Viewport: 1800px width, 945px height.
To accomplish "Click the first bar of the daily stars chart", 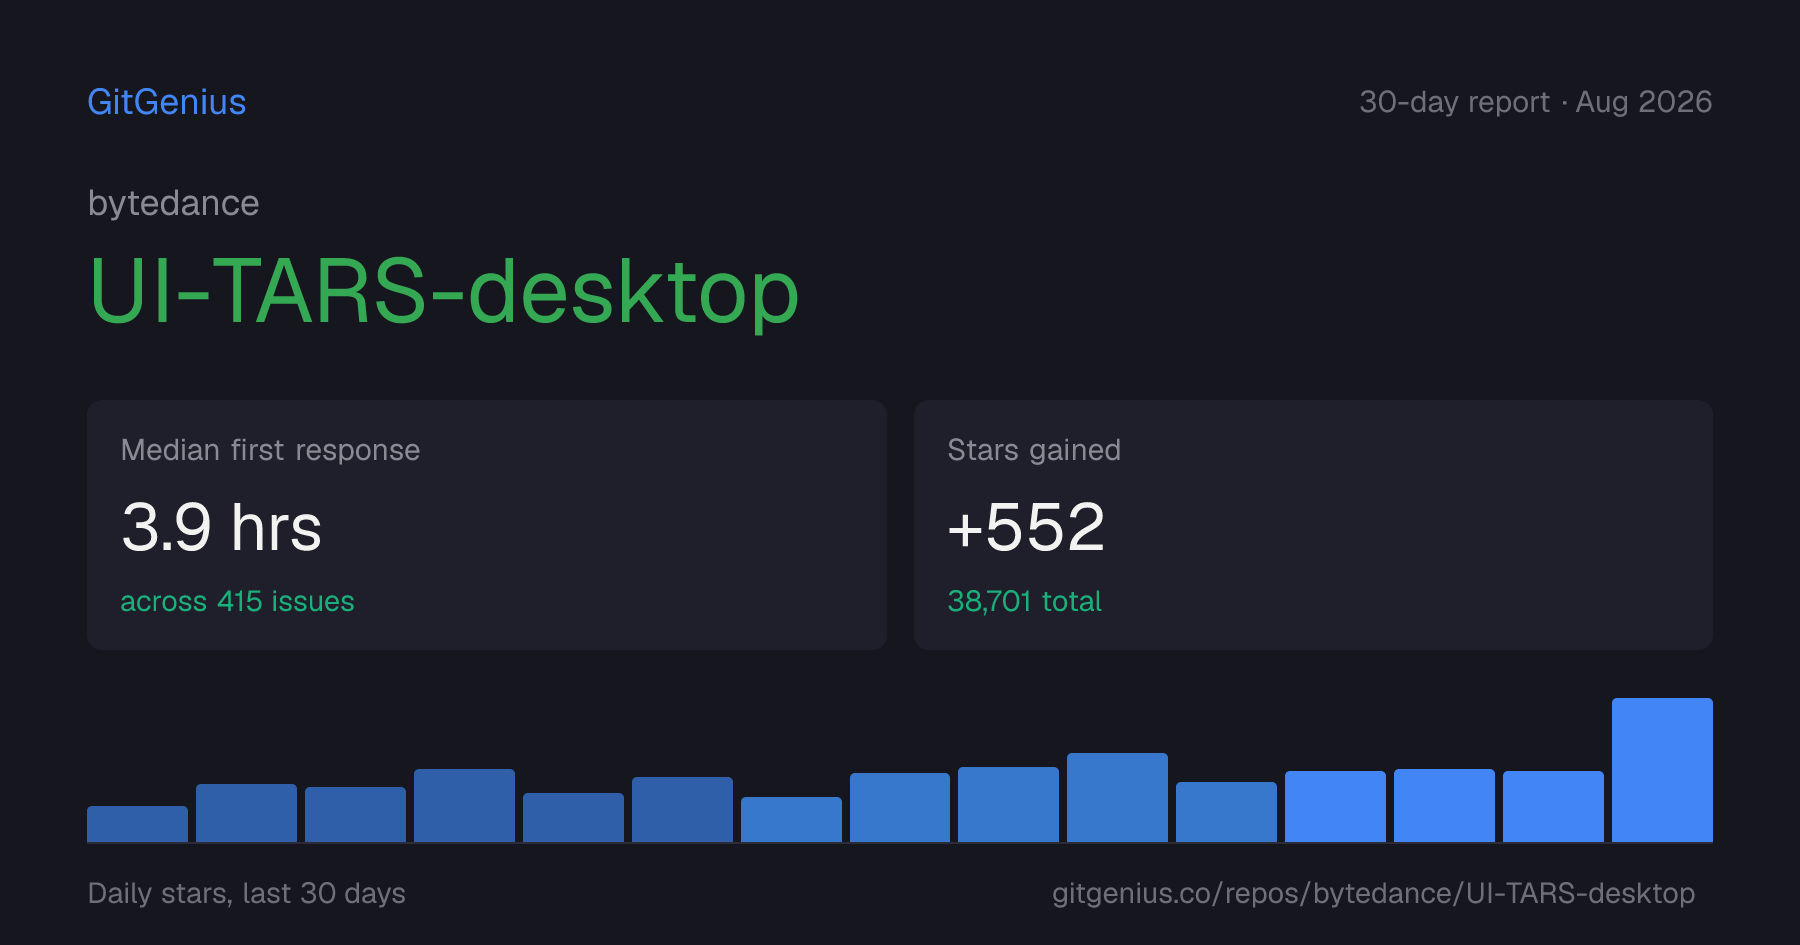I will coord(137,824).
